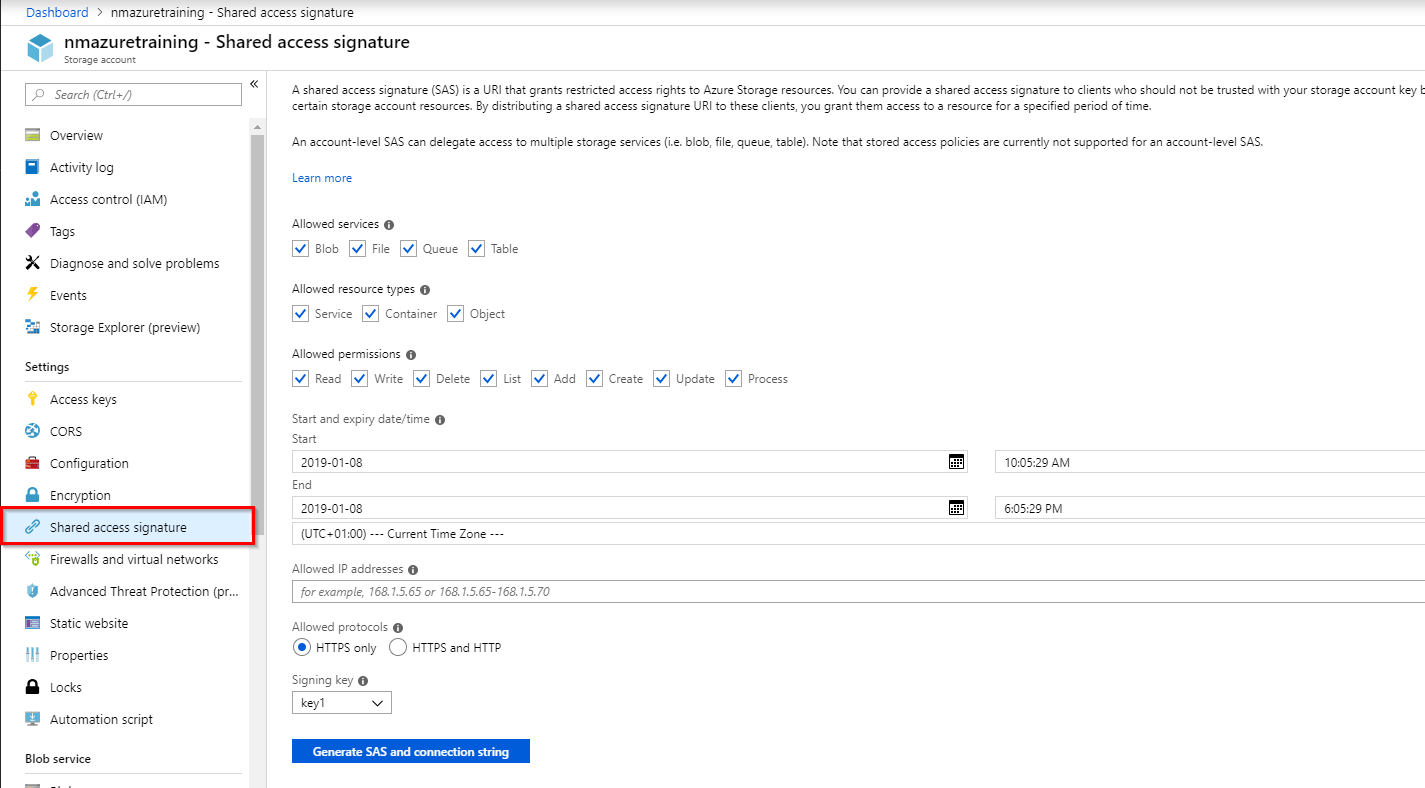Click the Storage Explorer (preview) icon
Image resolution: width=1425 pixels, height=788 pixels.
pos(33,327)
